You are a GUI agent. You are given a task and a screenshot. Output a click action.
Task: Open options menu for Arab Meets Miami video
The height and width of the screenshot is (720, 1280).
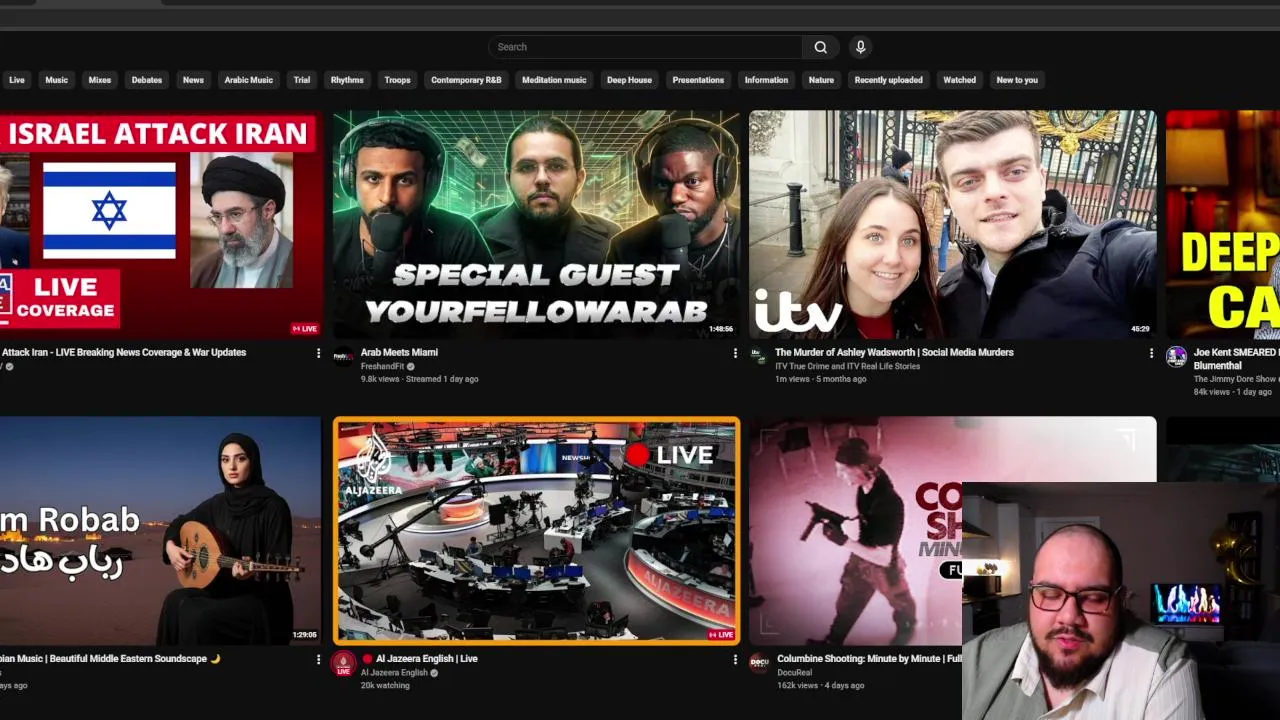pos(735,353)
